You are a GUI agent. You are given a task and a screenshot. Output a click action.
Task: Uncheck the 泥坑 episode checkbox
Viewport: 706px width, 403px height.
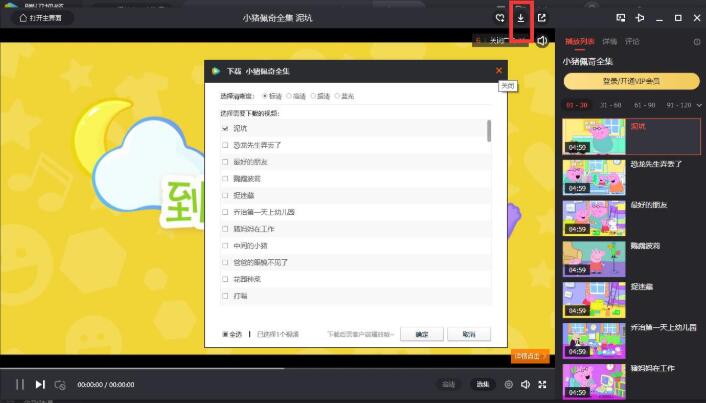pos(225,128)
